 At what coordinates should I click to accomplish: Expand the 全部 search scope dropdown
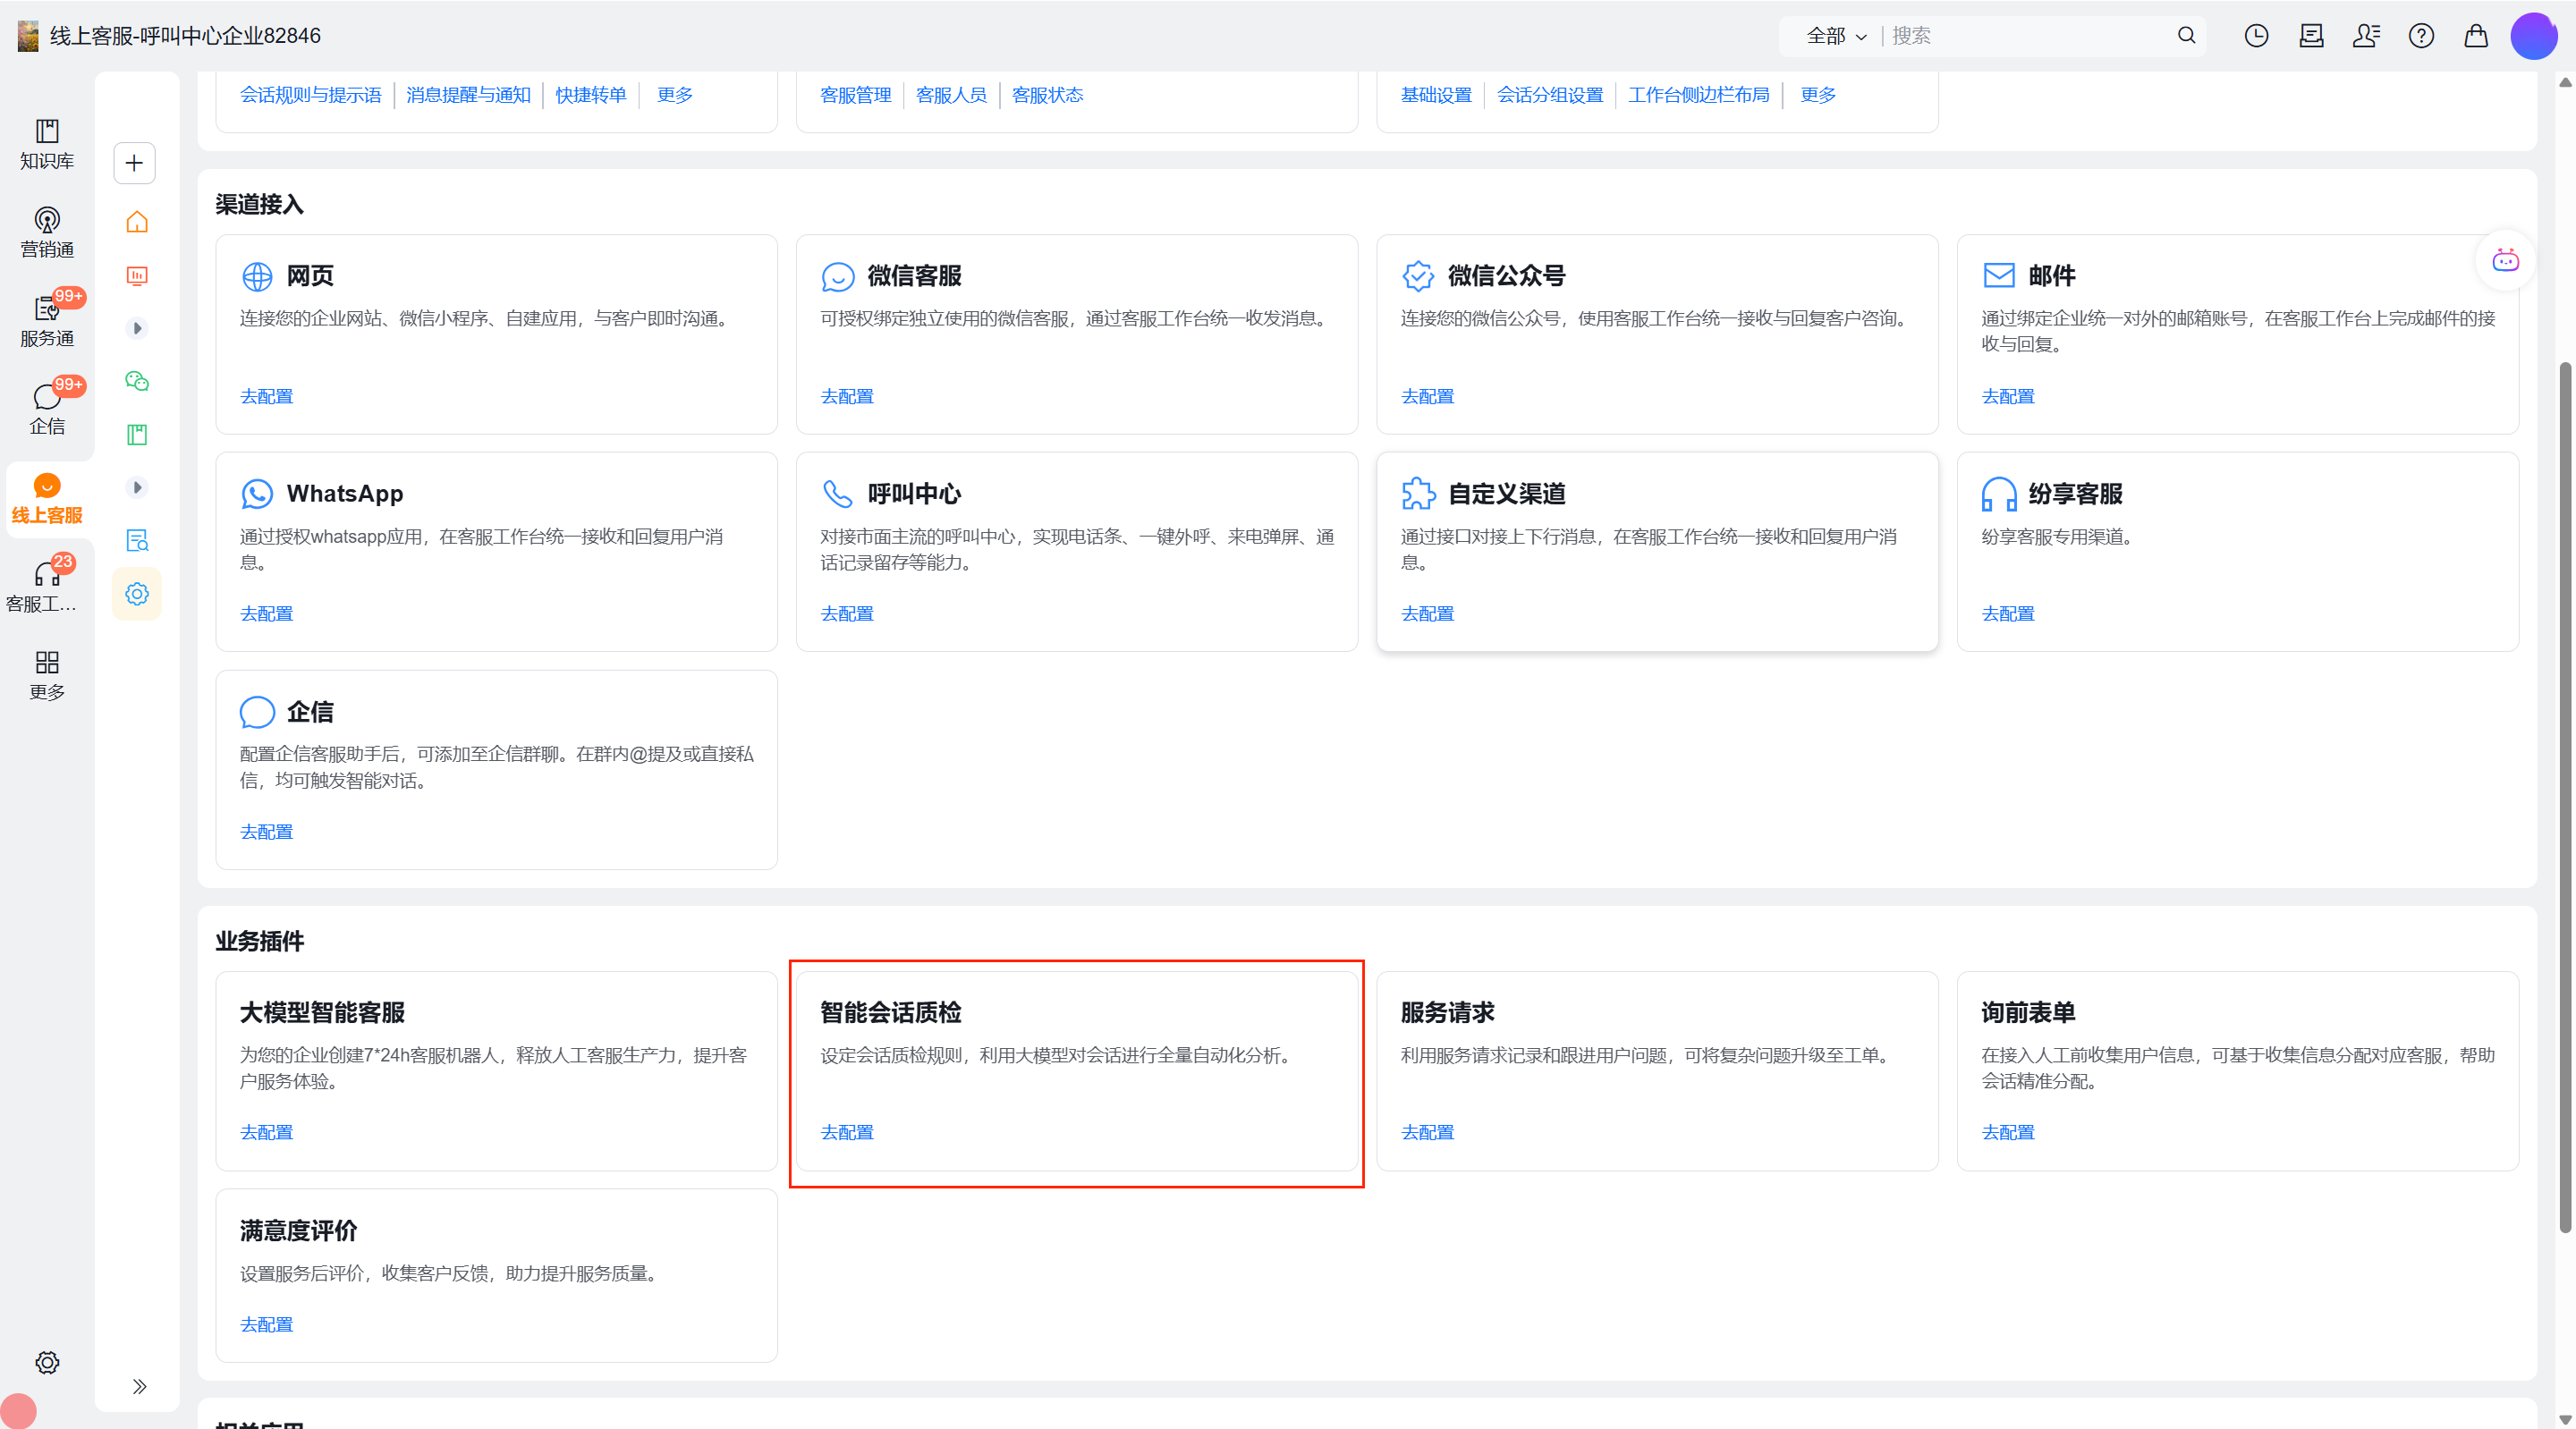(x=1836, y=36)
